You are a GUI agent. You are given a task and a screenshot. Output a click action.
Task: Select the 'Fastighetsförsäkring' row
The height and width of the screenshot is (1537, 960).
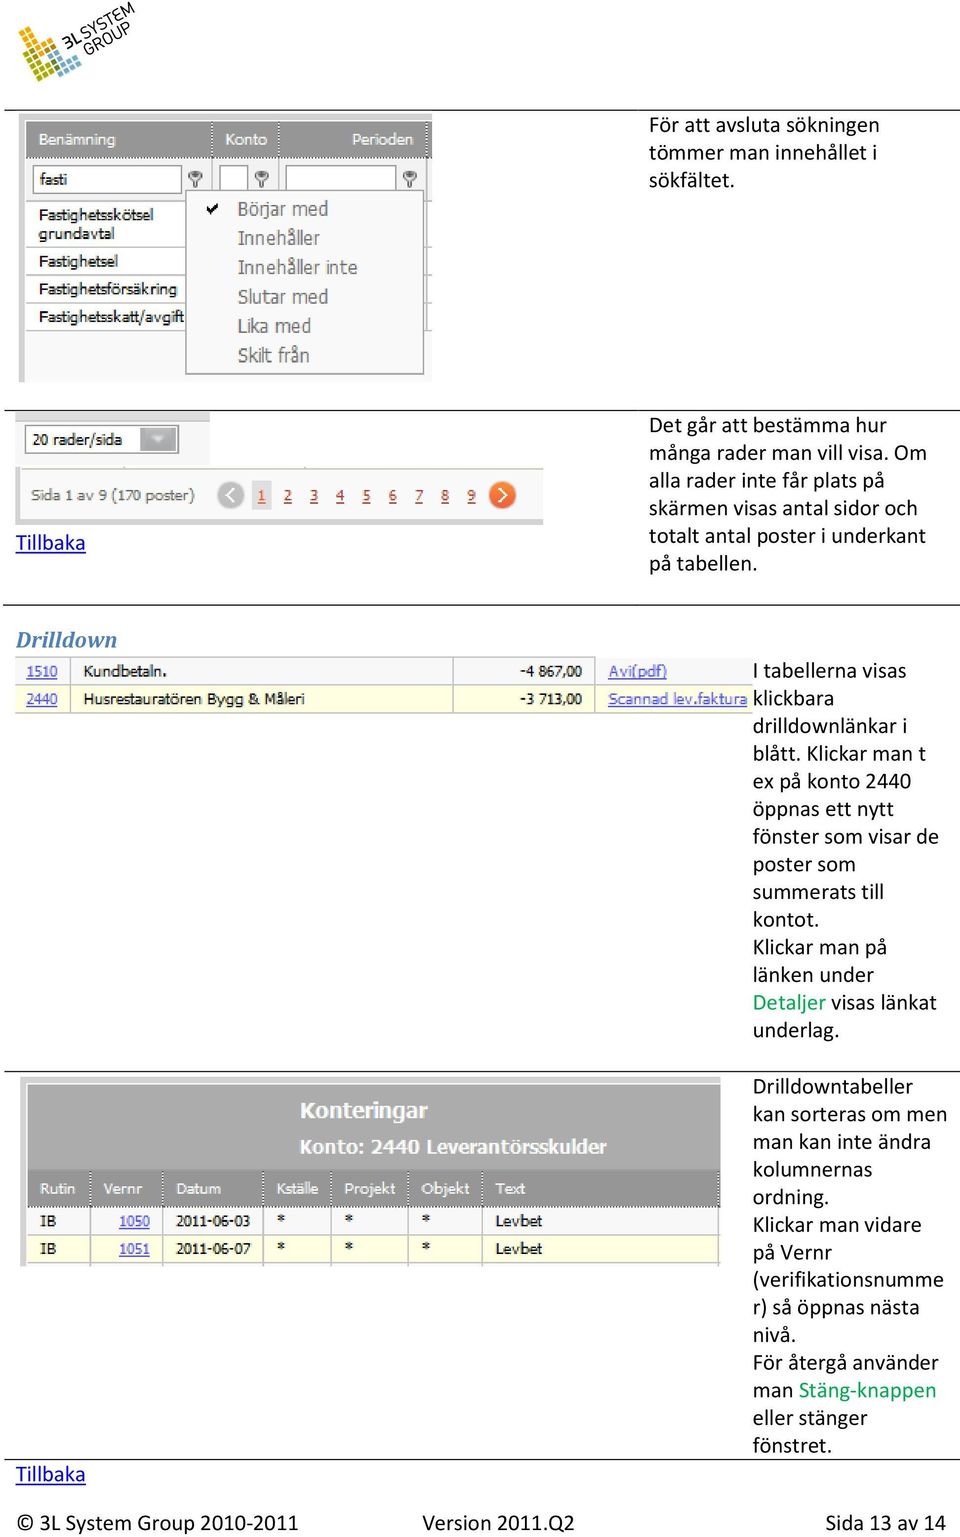107,289
